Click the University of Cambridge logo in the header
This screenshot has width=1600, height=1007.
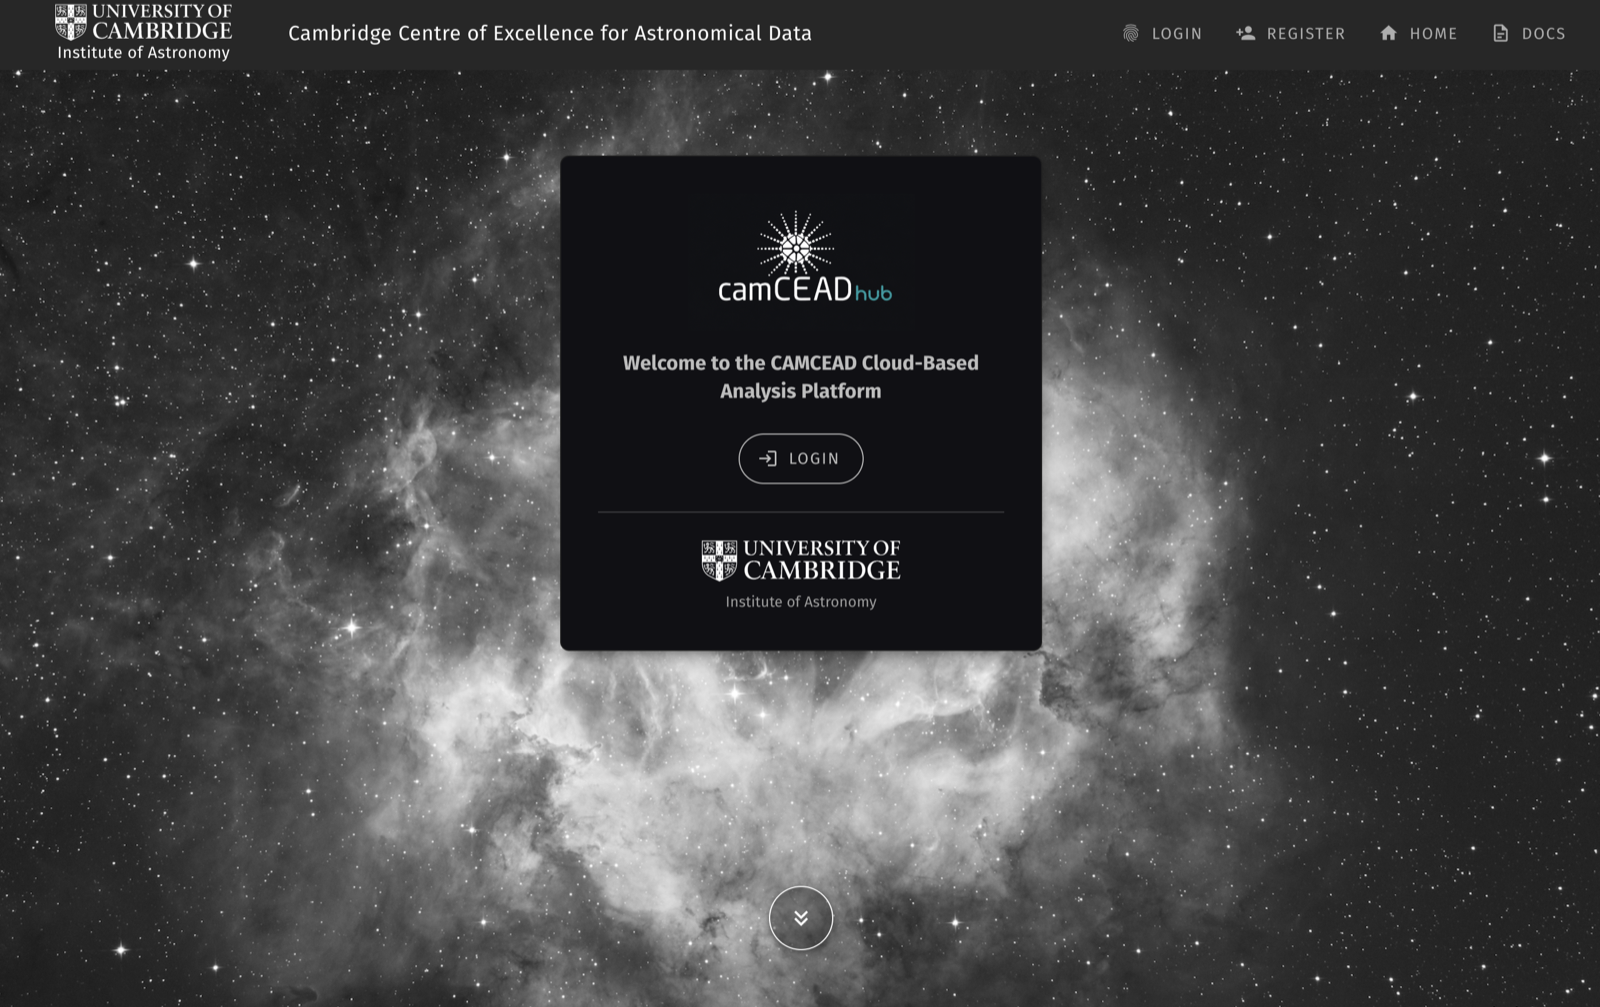(143, 22)
